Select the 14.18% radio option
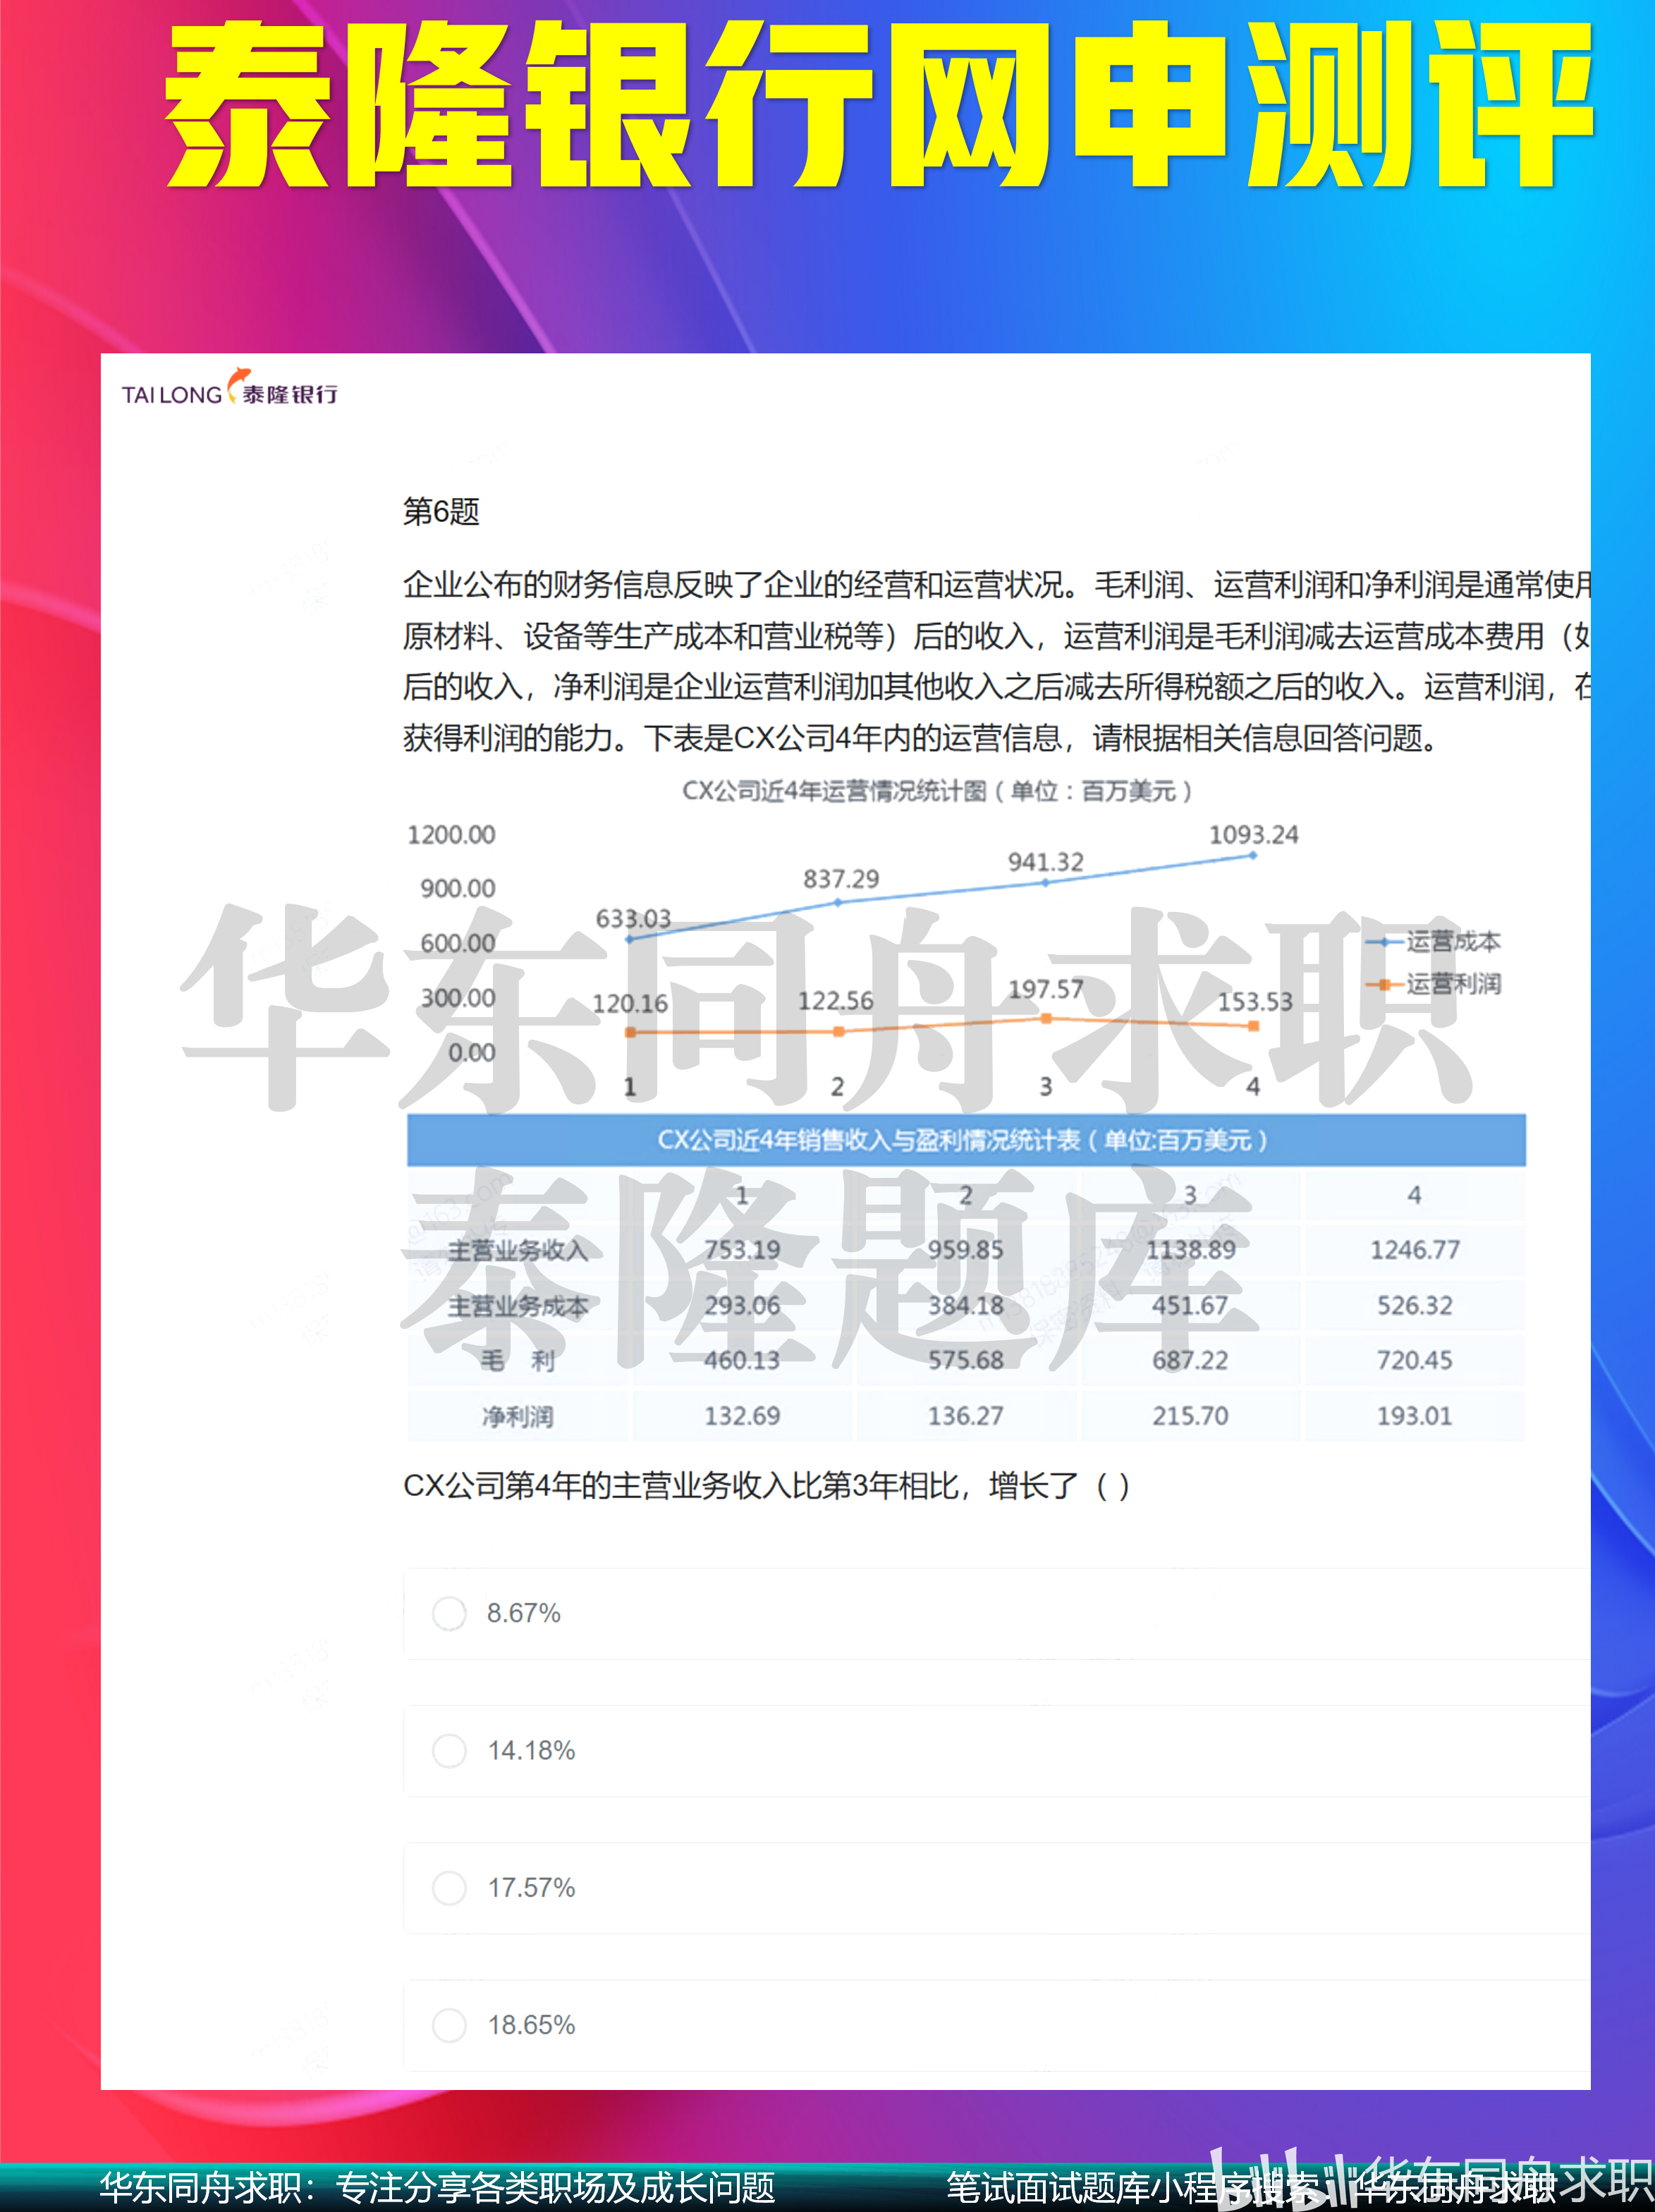Image resolution: width=1655 pixels, height=2212 pixels. 449,1750
